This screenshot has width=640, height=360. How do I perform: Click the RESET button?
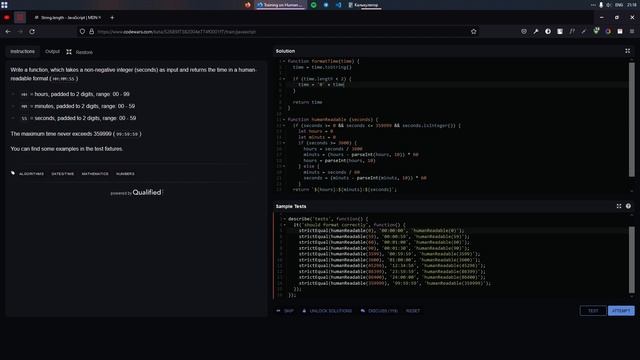click(x=413, y=311)
